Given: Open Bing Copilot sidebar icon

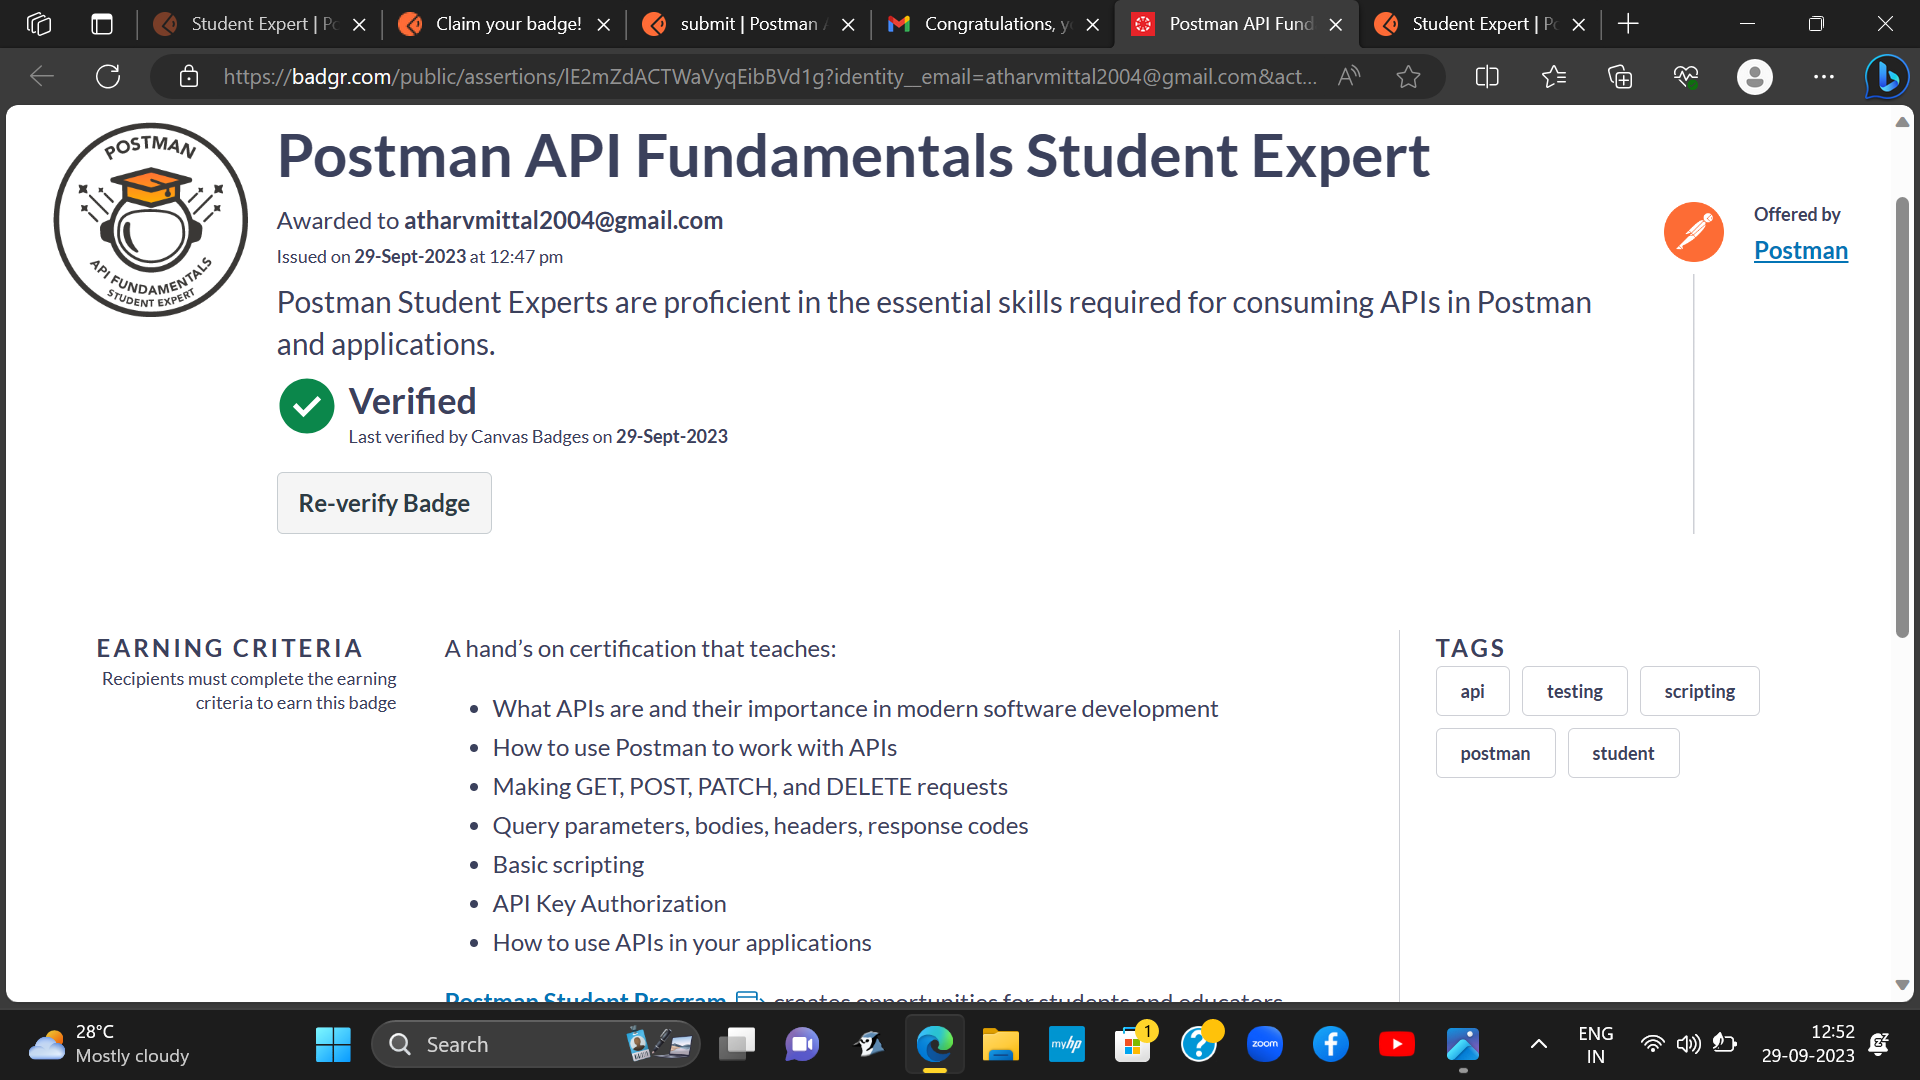Looking at the screenshot, I should (1886, 77).
